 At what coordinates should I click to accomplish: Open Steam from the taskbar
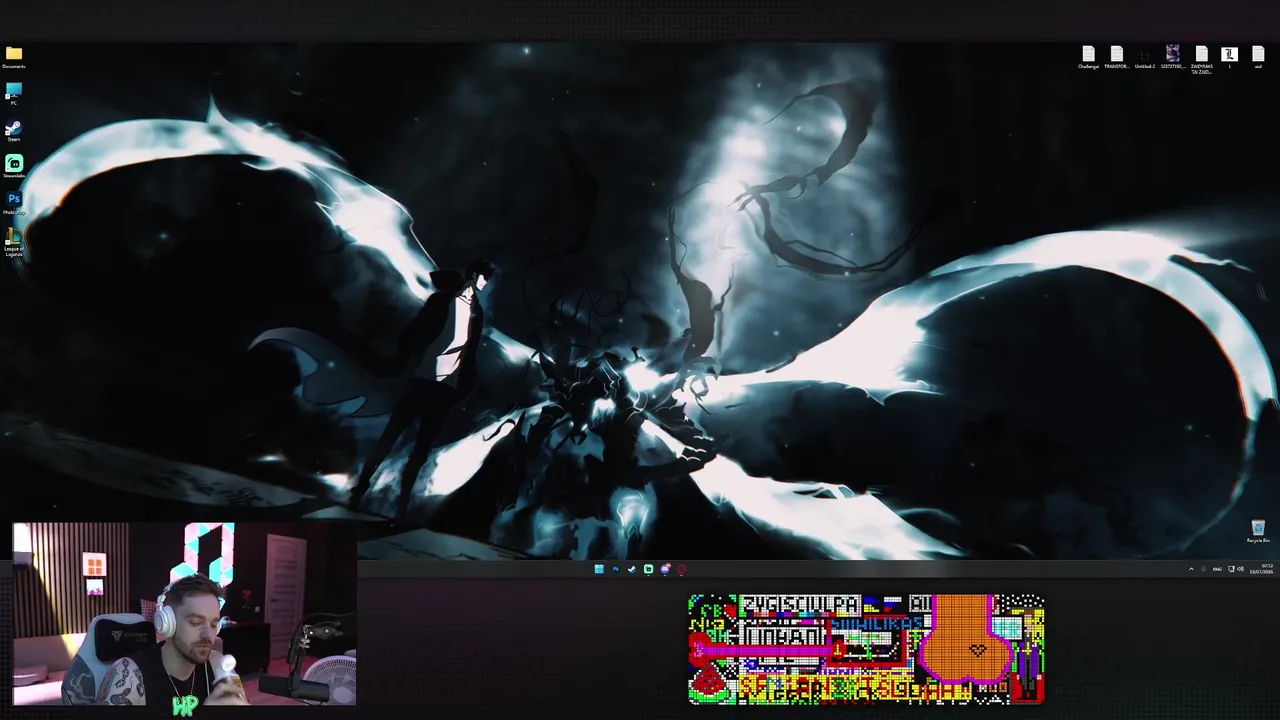[x=631, y=569]
